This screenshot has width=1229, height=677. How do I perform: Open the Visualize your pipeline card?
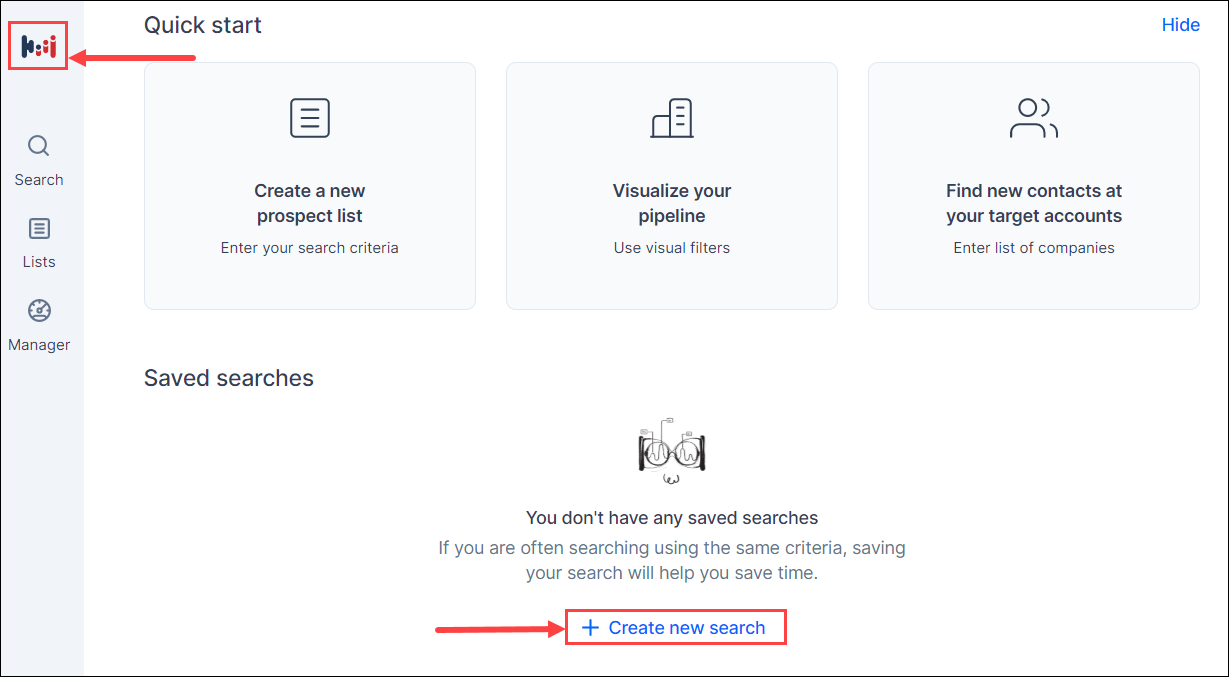672,186
